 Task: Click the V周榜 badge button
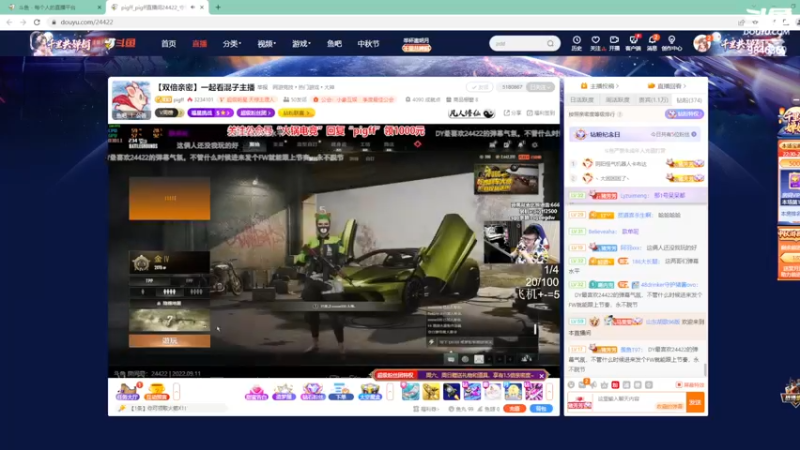pos(169,113)
